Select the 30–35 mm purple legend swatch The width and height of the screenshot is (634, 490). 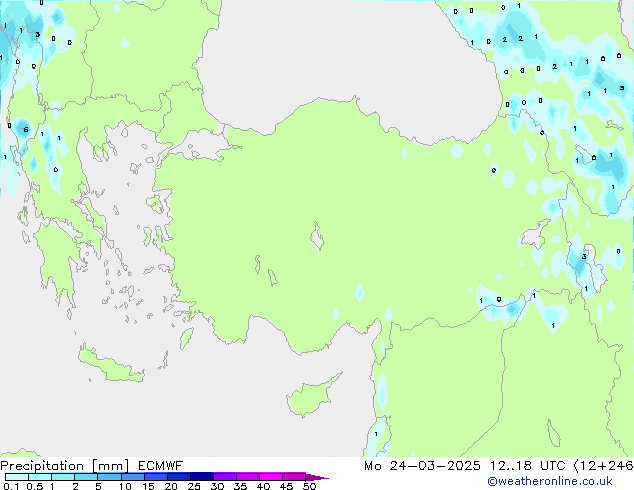tap(225, 477)
